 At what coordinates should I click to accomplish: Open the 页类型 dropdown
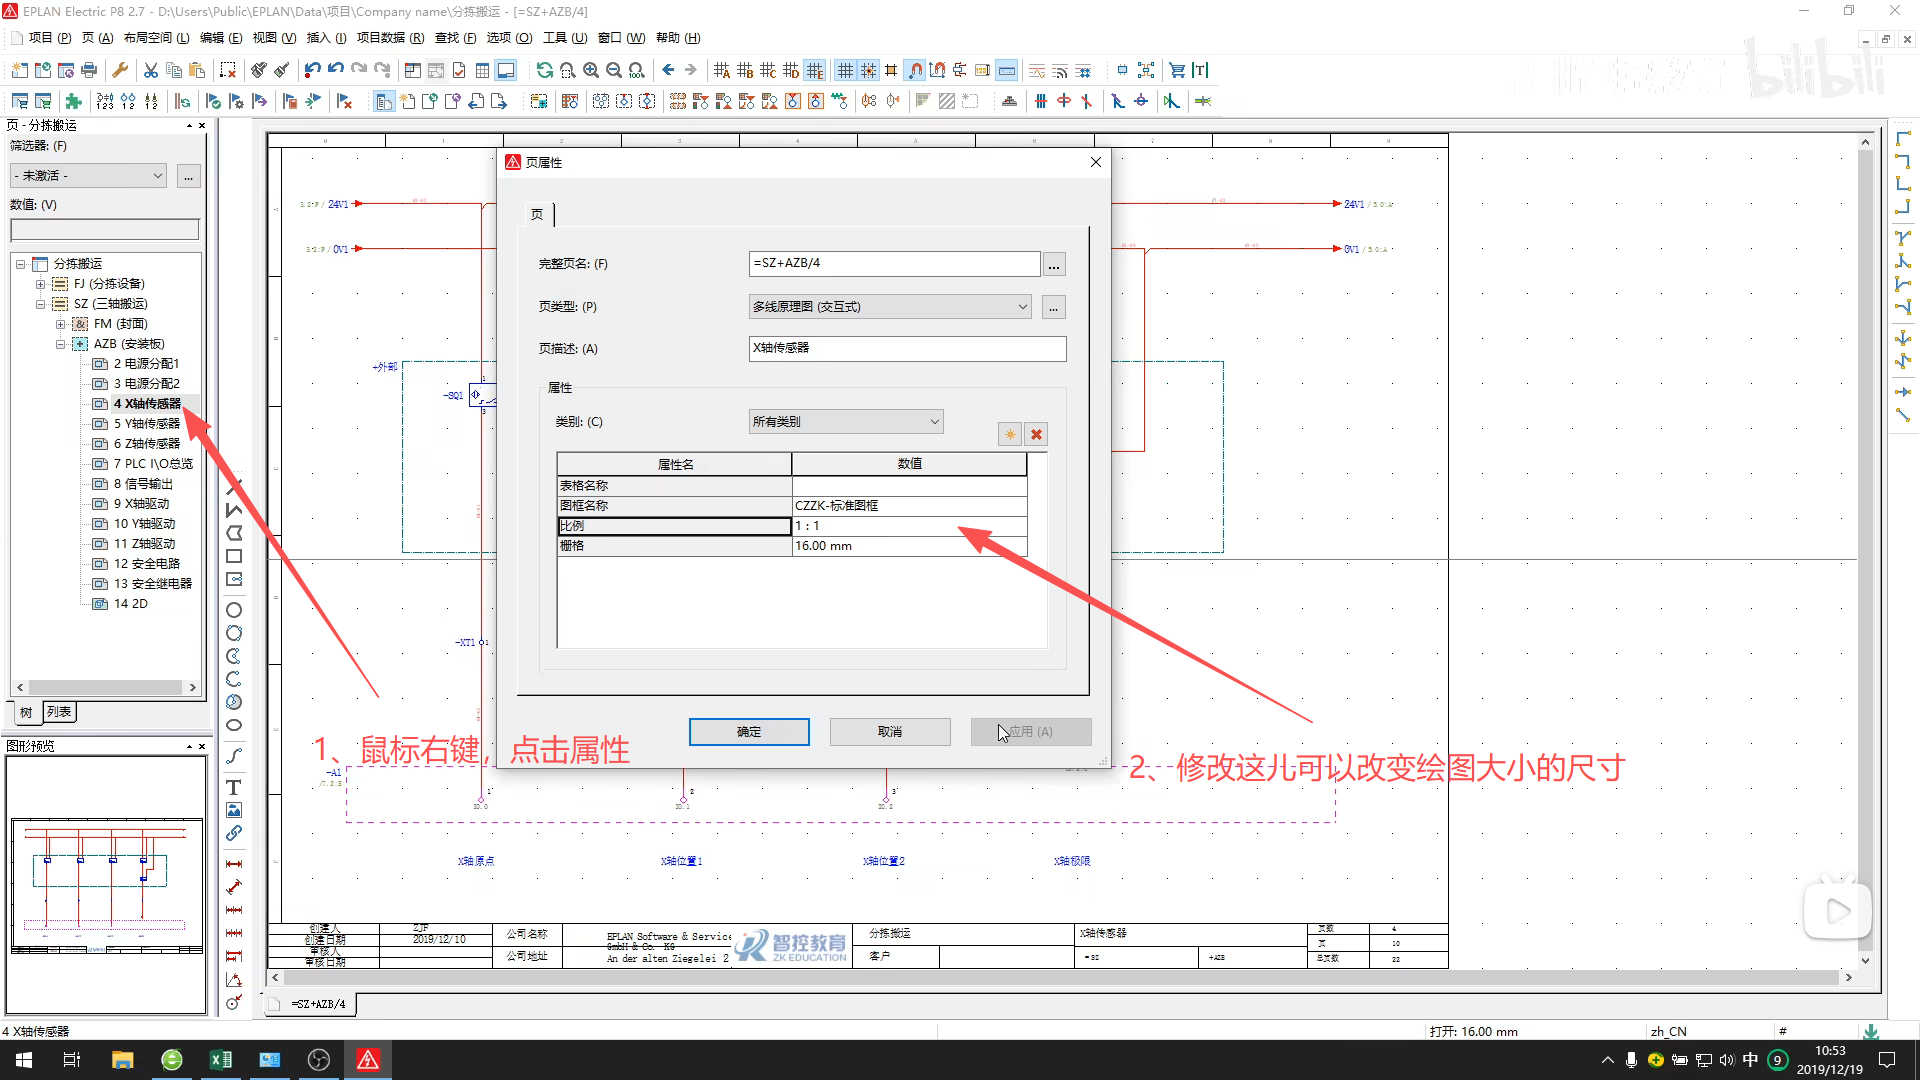(x=1022, y=307)
